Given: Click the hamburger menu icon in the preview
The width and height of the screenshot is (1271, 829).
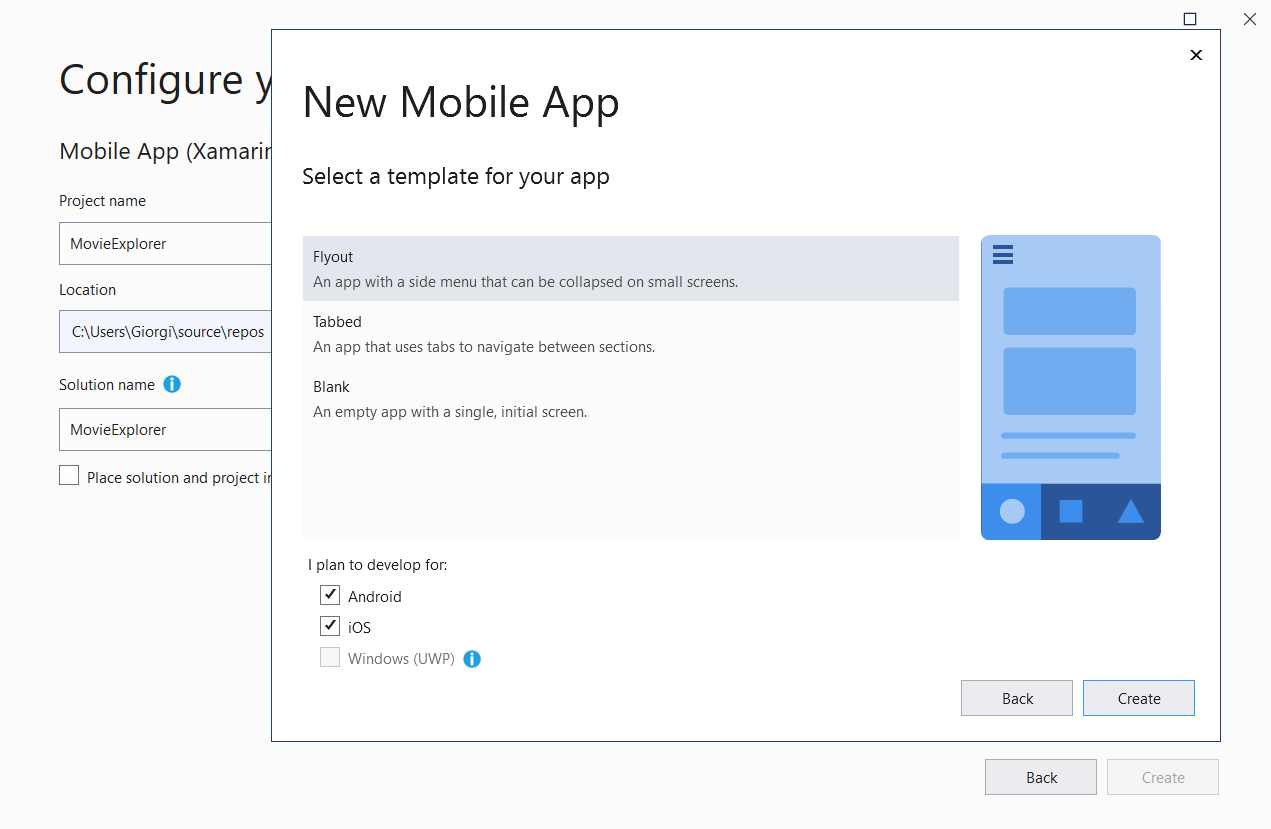Looking at the screenshot, I should pyautogui.click(x=1003, y=255).
